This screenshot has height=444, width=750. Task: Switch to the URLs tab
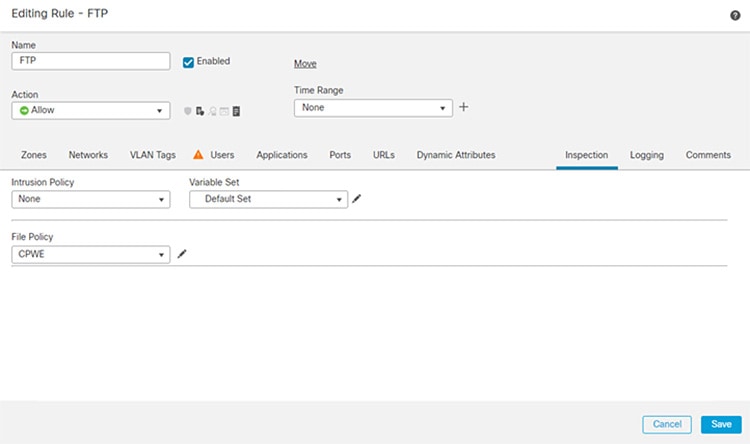(384, 155)
